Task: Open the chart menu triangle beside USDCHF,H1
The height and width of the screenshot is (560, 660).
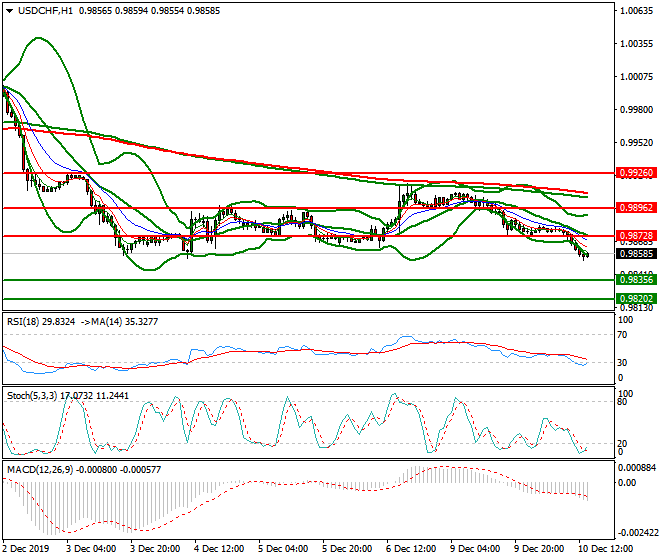Action: [x=7, y=11]
